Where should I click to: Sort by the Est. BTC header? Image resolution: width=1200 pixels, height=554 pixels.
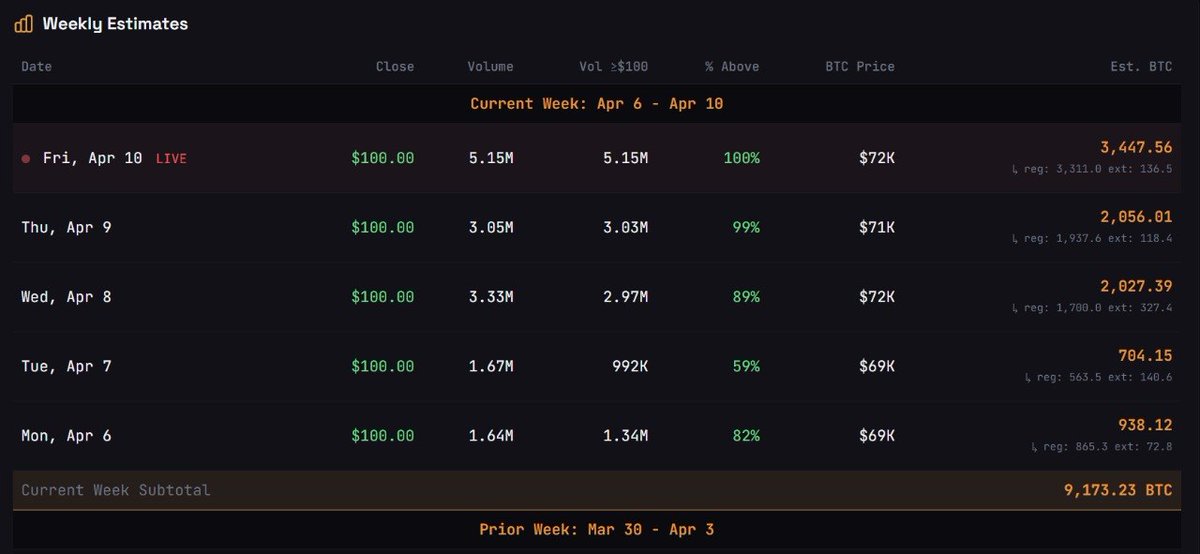[x=1143, y=67]
